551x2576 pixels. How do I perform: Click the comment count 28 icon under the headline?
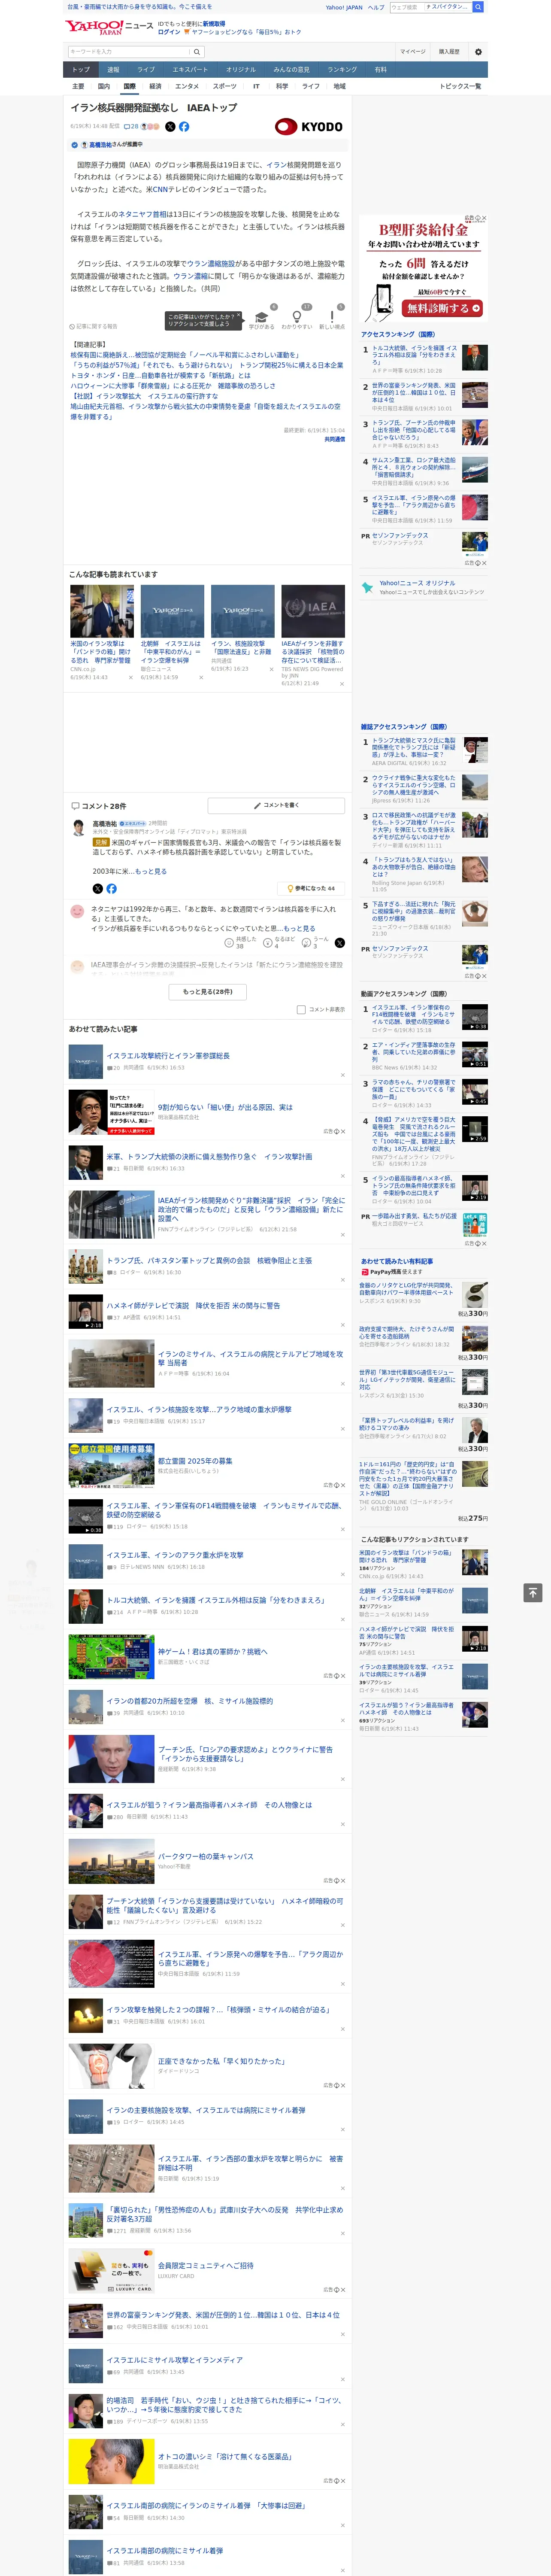coord(131,127)
